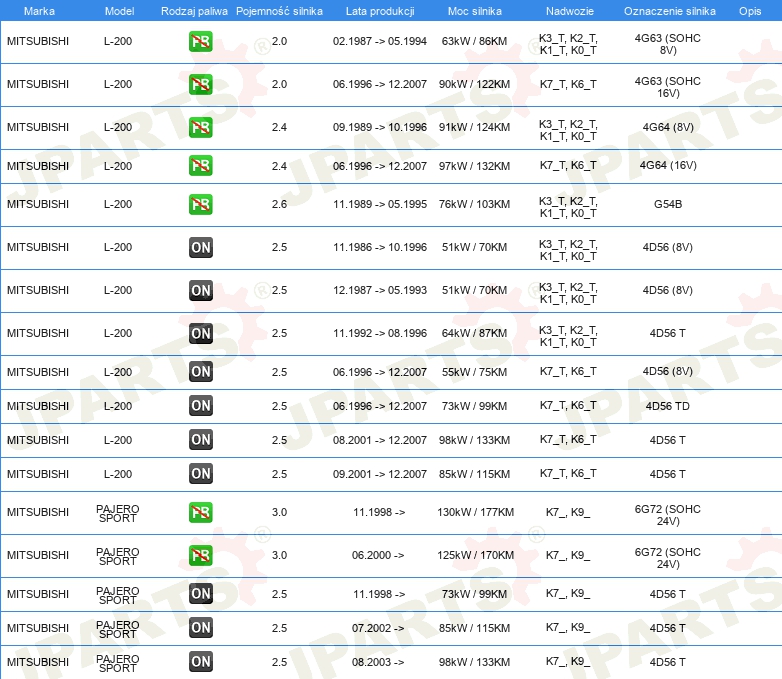Click the ON icon in the Pajero Sport 07.2002 row
Viewport: 782px width, 679px height.
200,628
